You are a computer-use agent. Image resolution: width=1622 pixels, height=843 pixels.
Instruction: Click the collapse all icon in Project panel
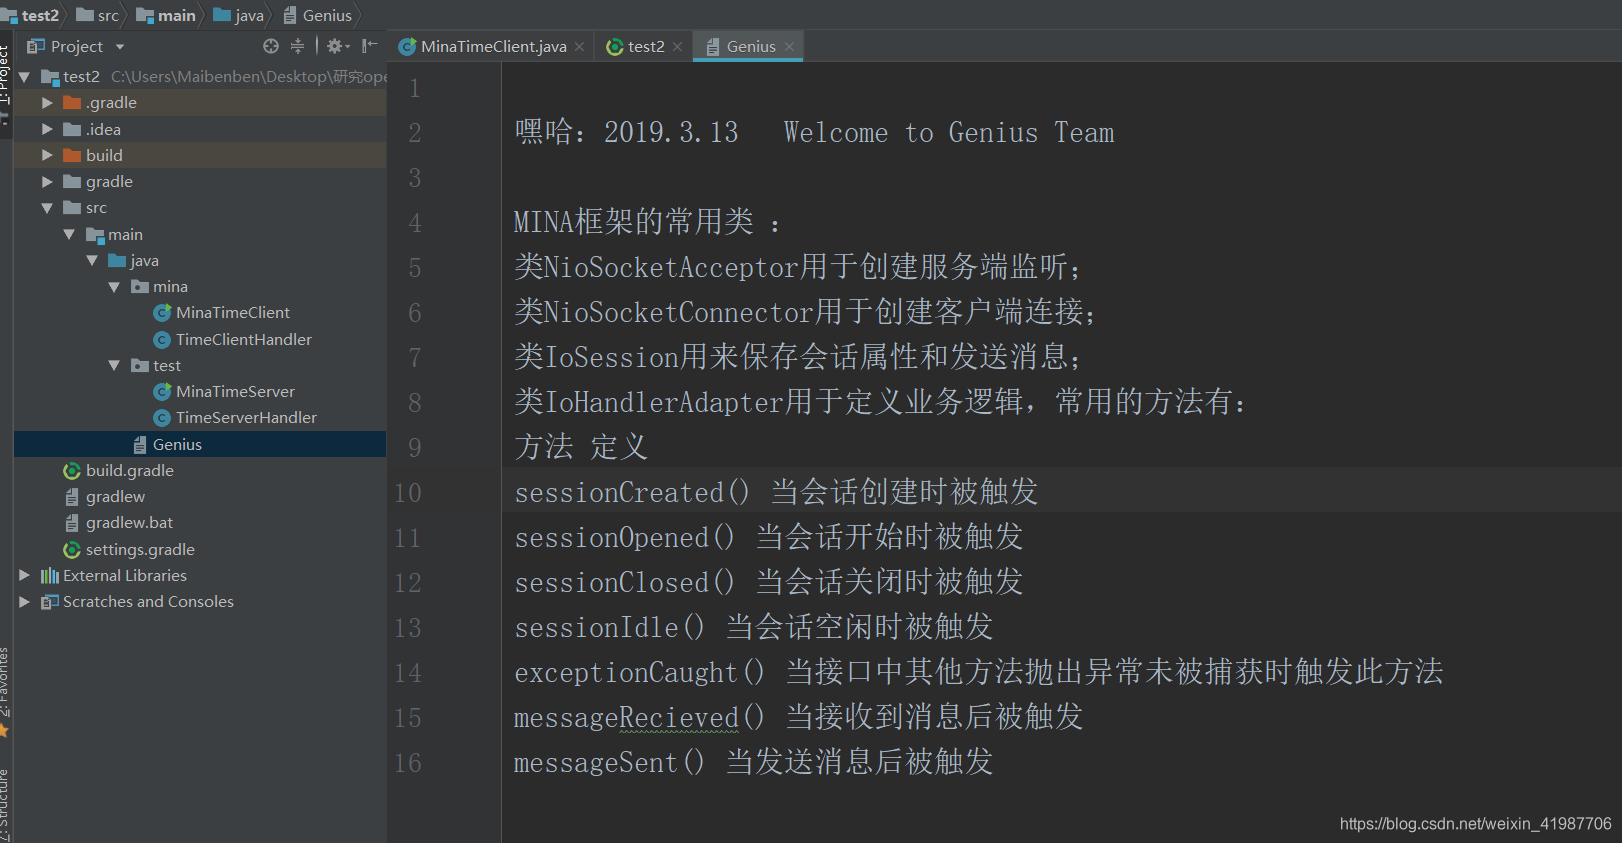point(297,46)
